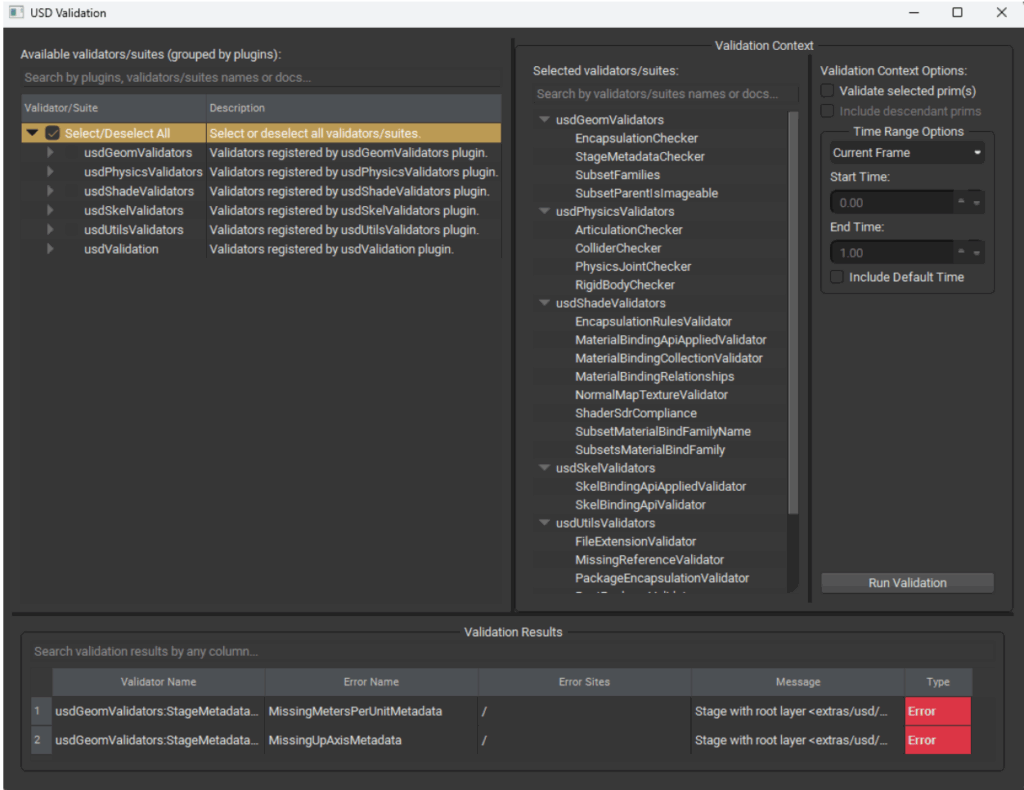Collapse usdSkelValidators group in selected list

pyautogui.click(x=545, y=468)
